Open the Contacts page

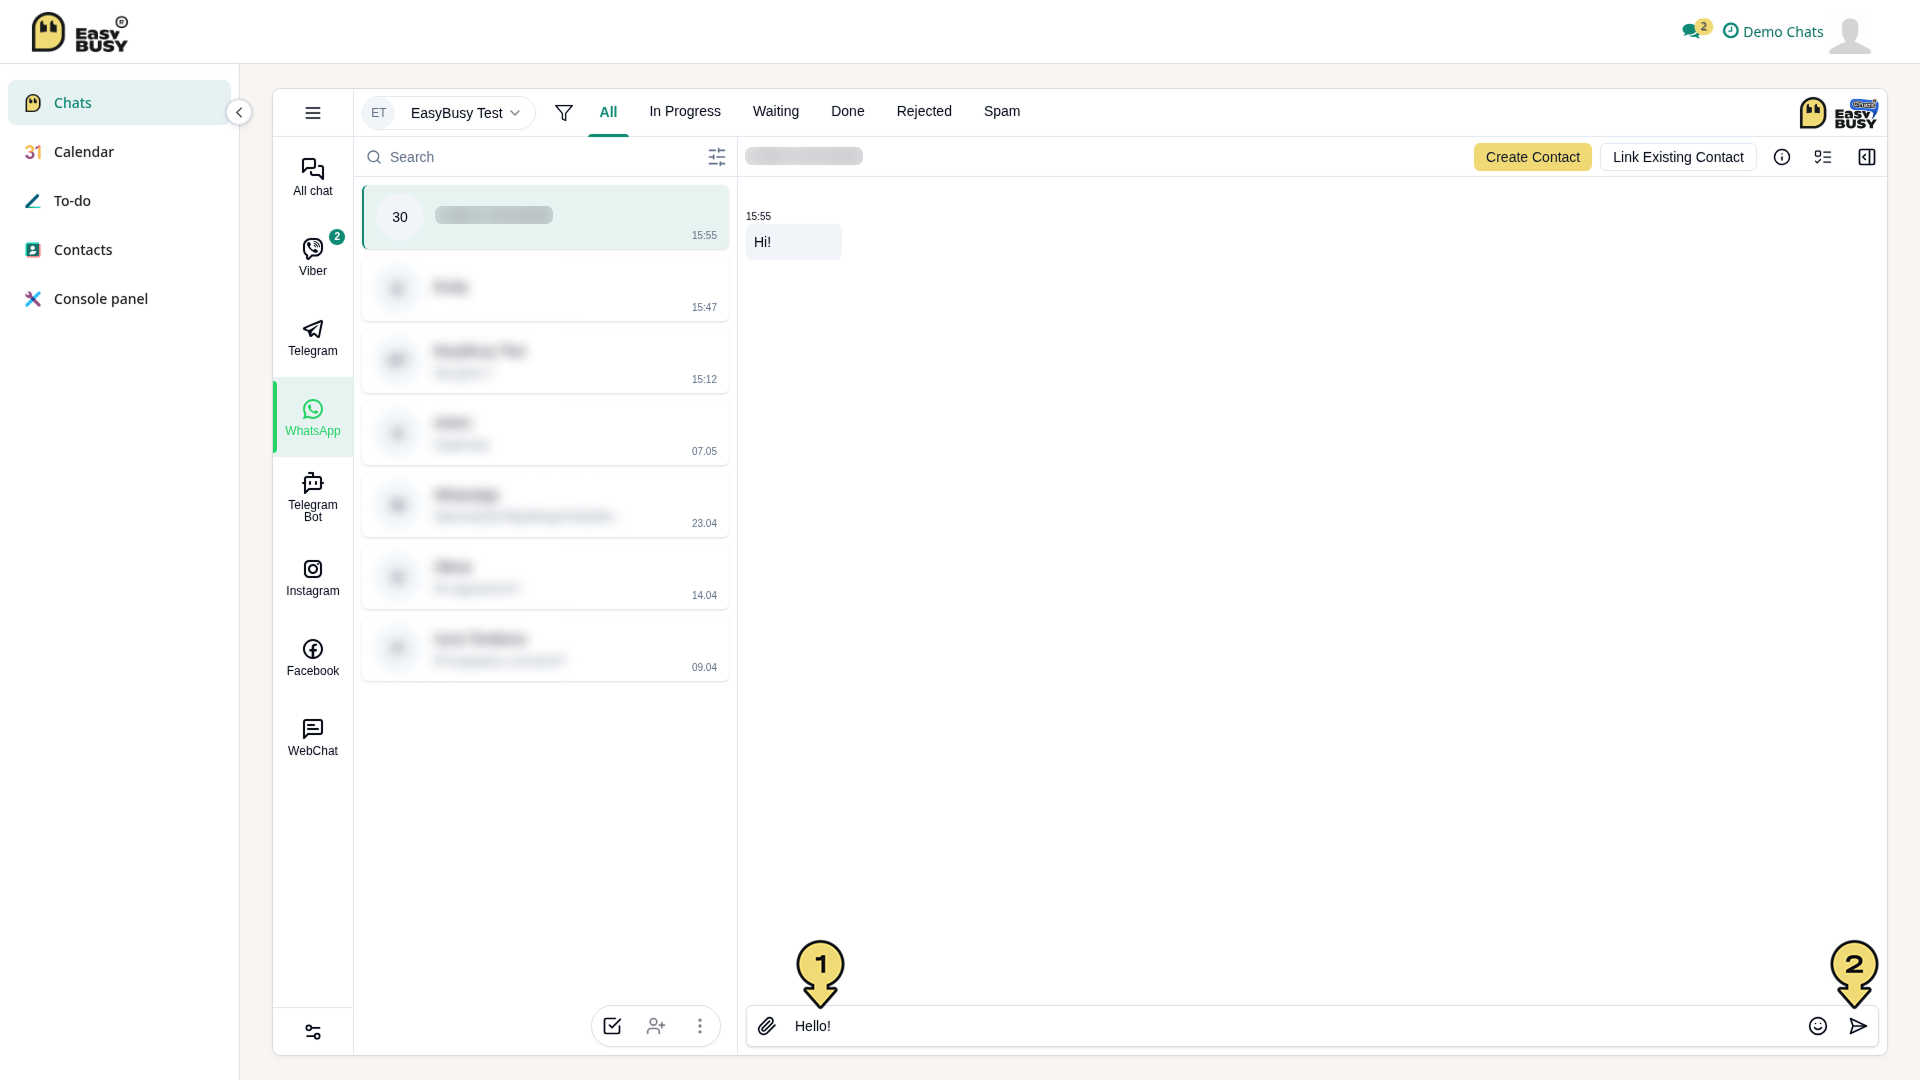[x=119, y=250]
